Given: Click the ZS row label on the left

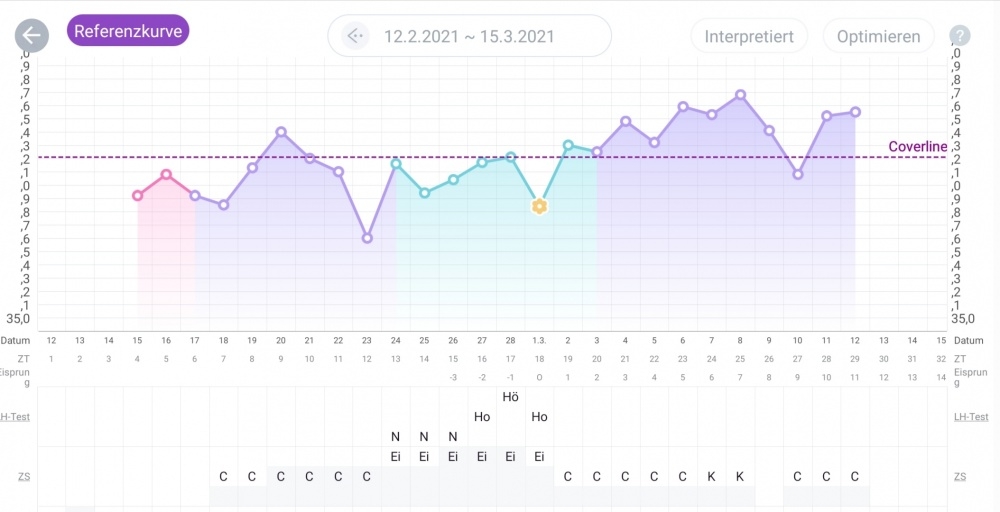Looking at the screenshot, I should pyautogui.click(x=23, y=477).
